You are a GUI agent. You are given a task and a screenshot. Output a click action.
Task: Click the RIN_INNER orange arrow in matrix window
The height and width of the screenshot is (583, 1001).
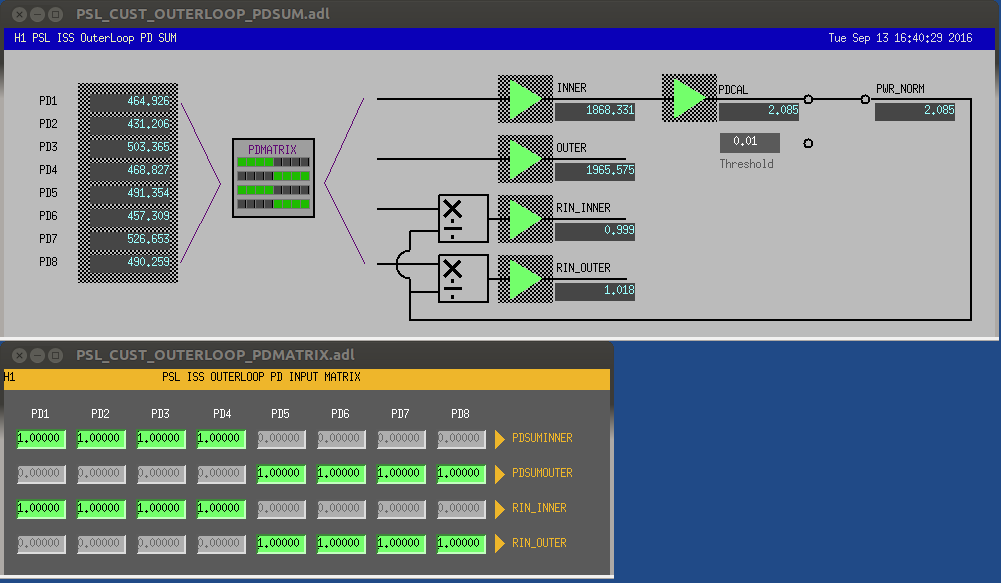(x=500, y=509)
